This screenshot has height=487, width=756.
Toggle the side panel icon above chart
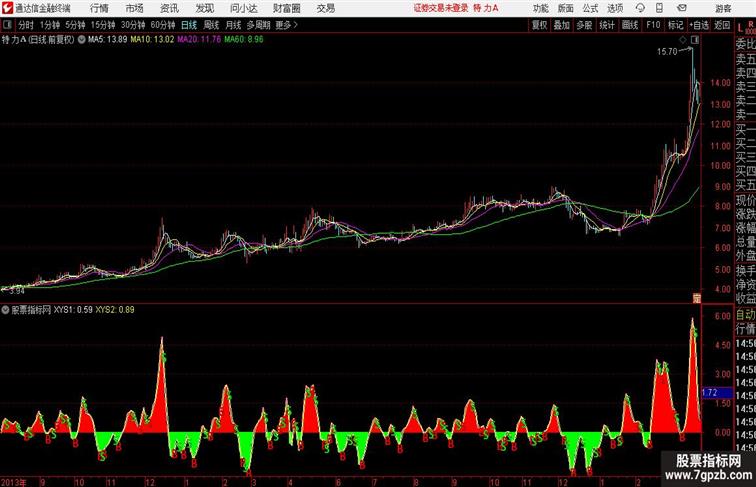pos(695,40)
